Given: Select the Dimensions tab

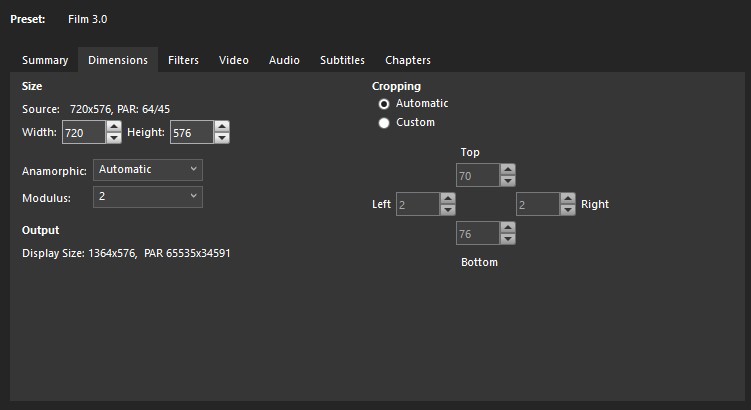Looking at the screenshot, I should point(118,60).
